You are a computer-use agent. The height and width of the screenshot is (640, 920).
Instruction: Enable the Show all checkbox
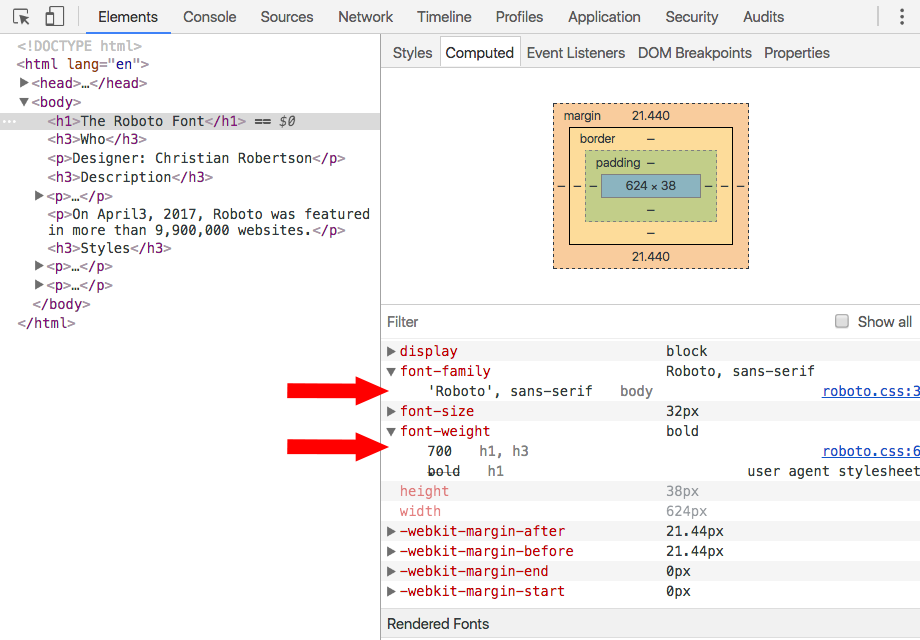coord(842,321)
